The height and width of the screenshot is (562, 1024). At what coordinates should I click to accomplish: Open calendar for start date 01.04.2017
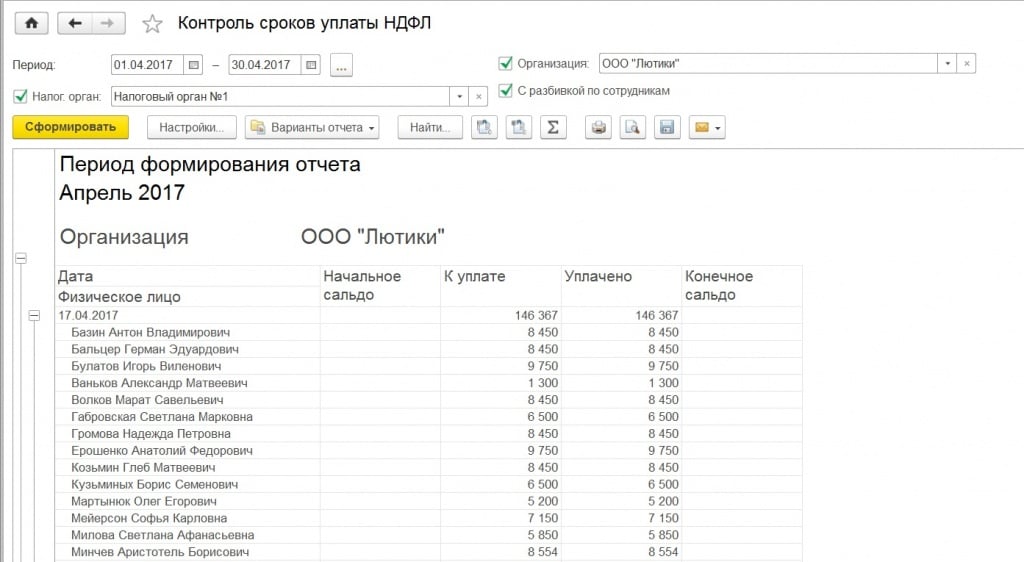194,65
